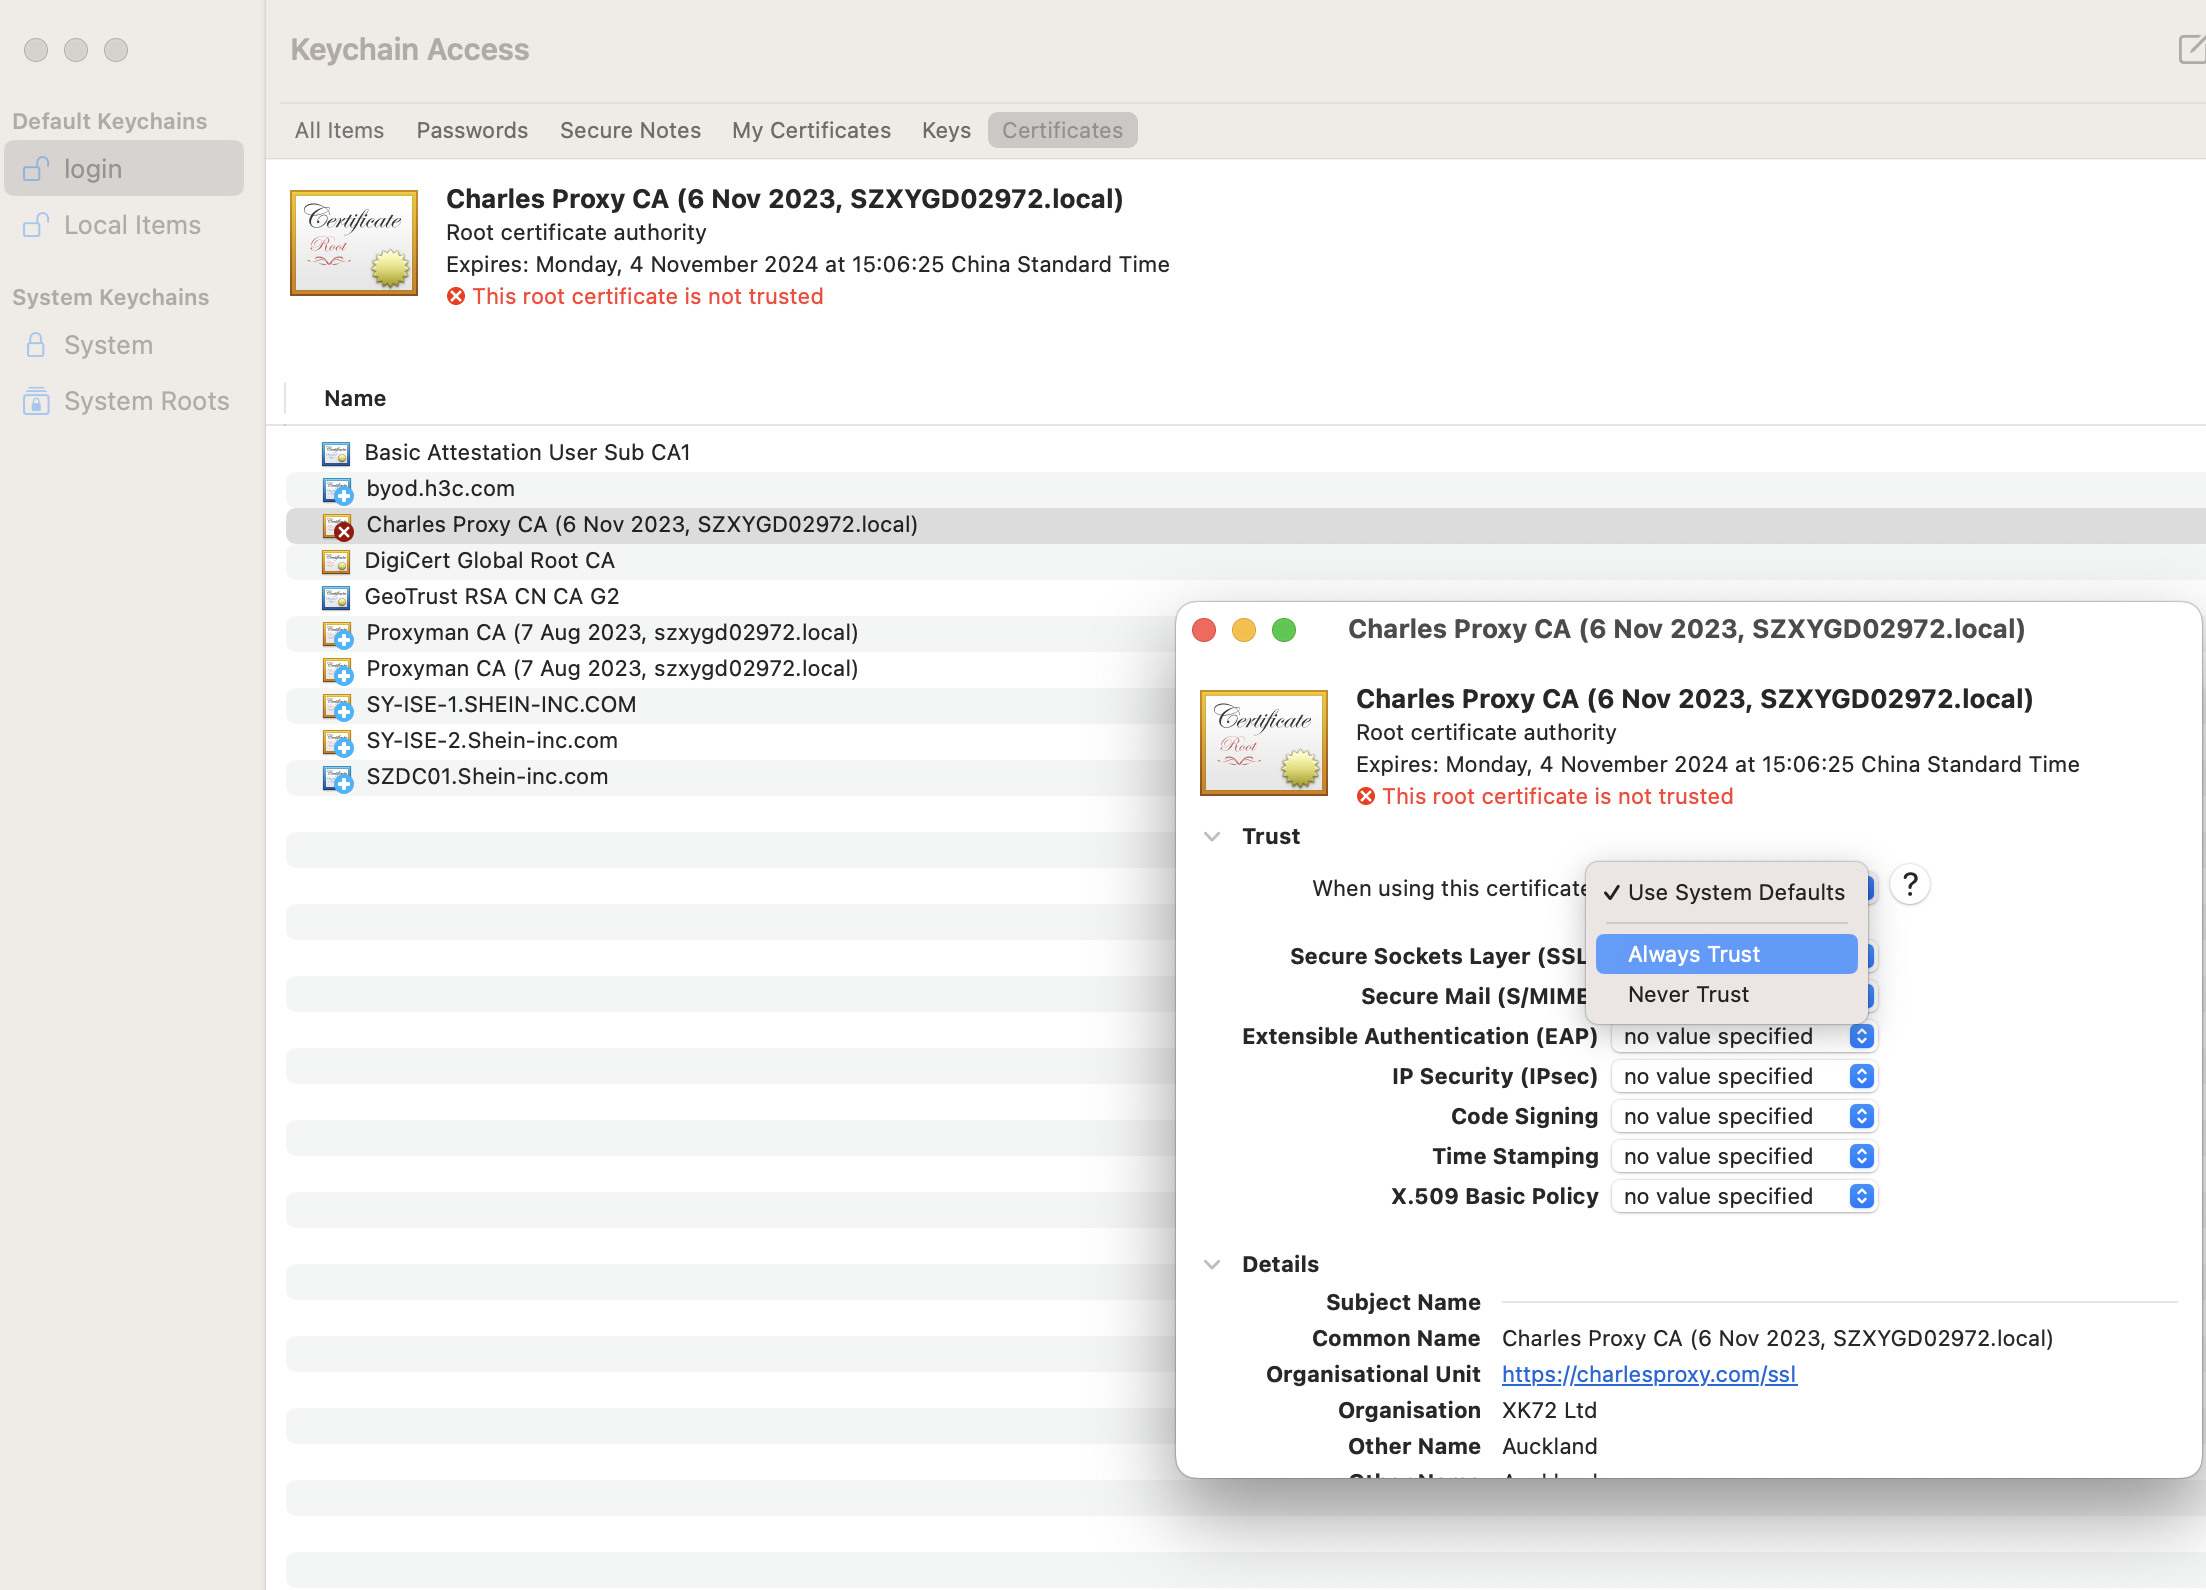This screenshot has height=1590, width=2206.
Task: Collapse the Trust section disclosure triangle
Action: [1212, 837]
